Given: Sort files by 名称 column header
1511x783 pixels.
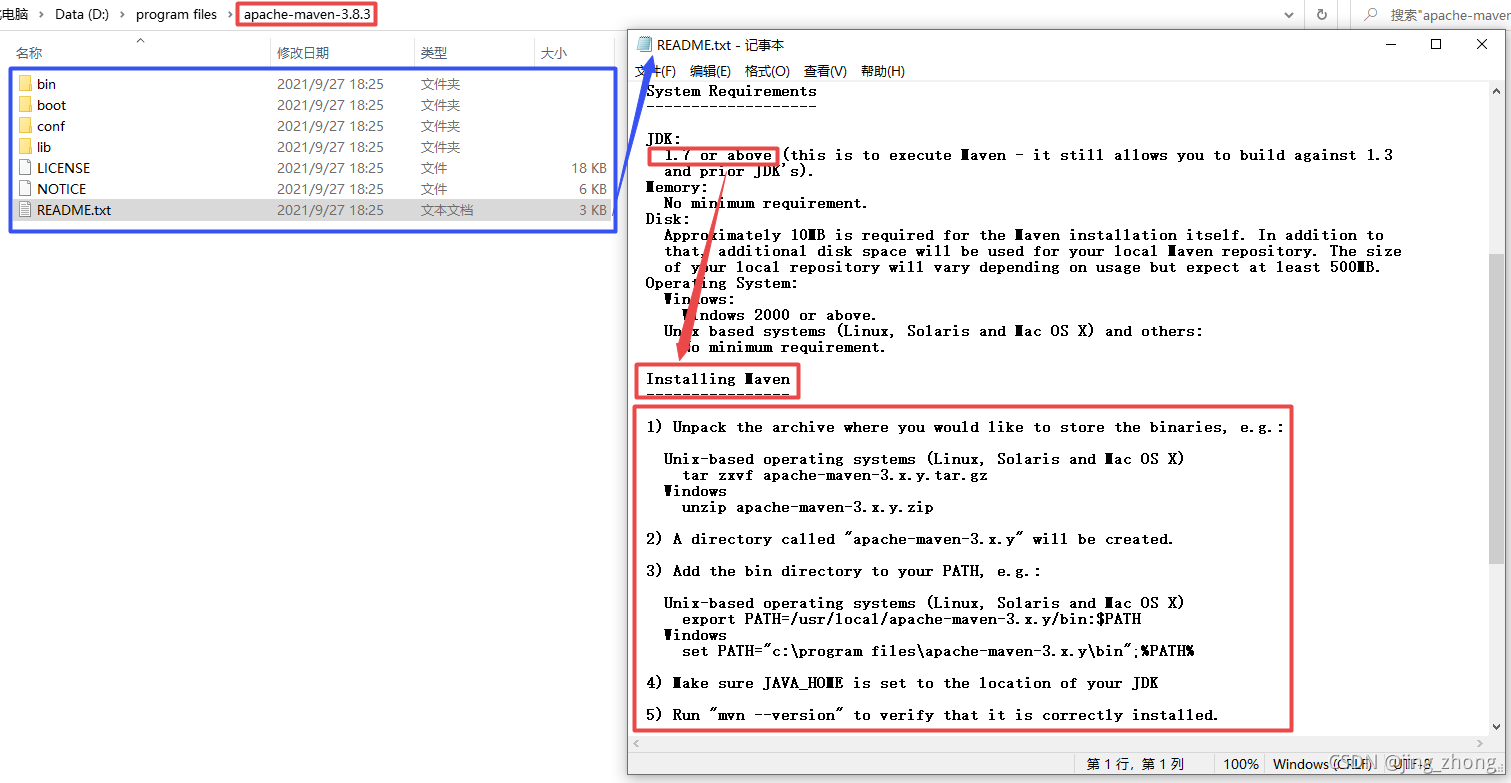Looking at the screenshot, I should point(29,53).
